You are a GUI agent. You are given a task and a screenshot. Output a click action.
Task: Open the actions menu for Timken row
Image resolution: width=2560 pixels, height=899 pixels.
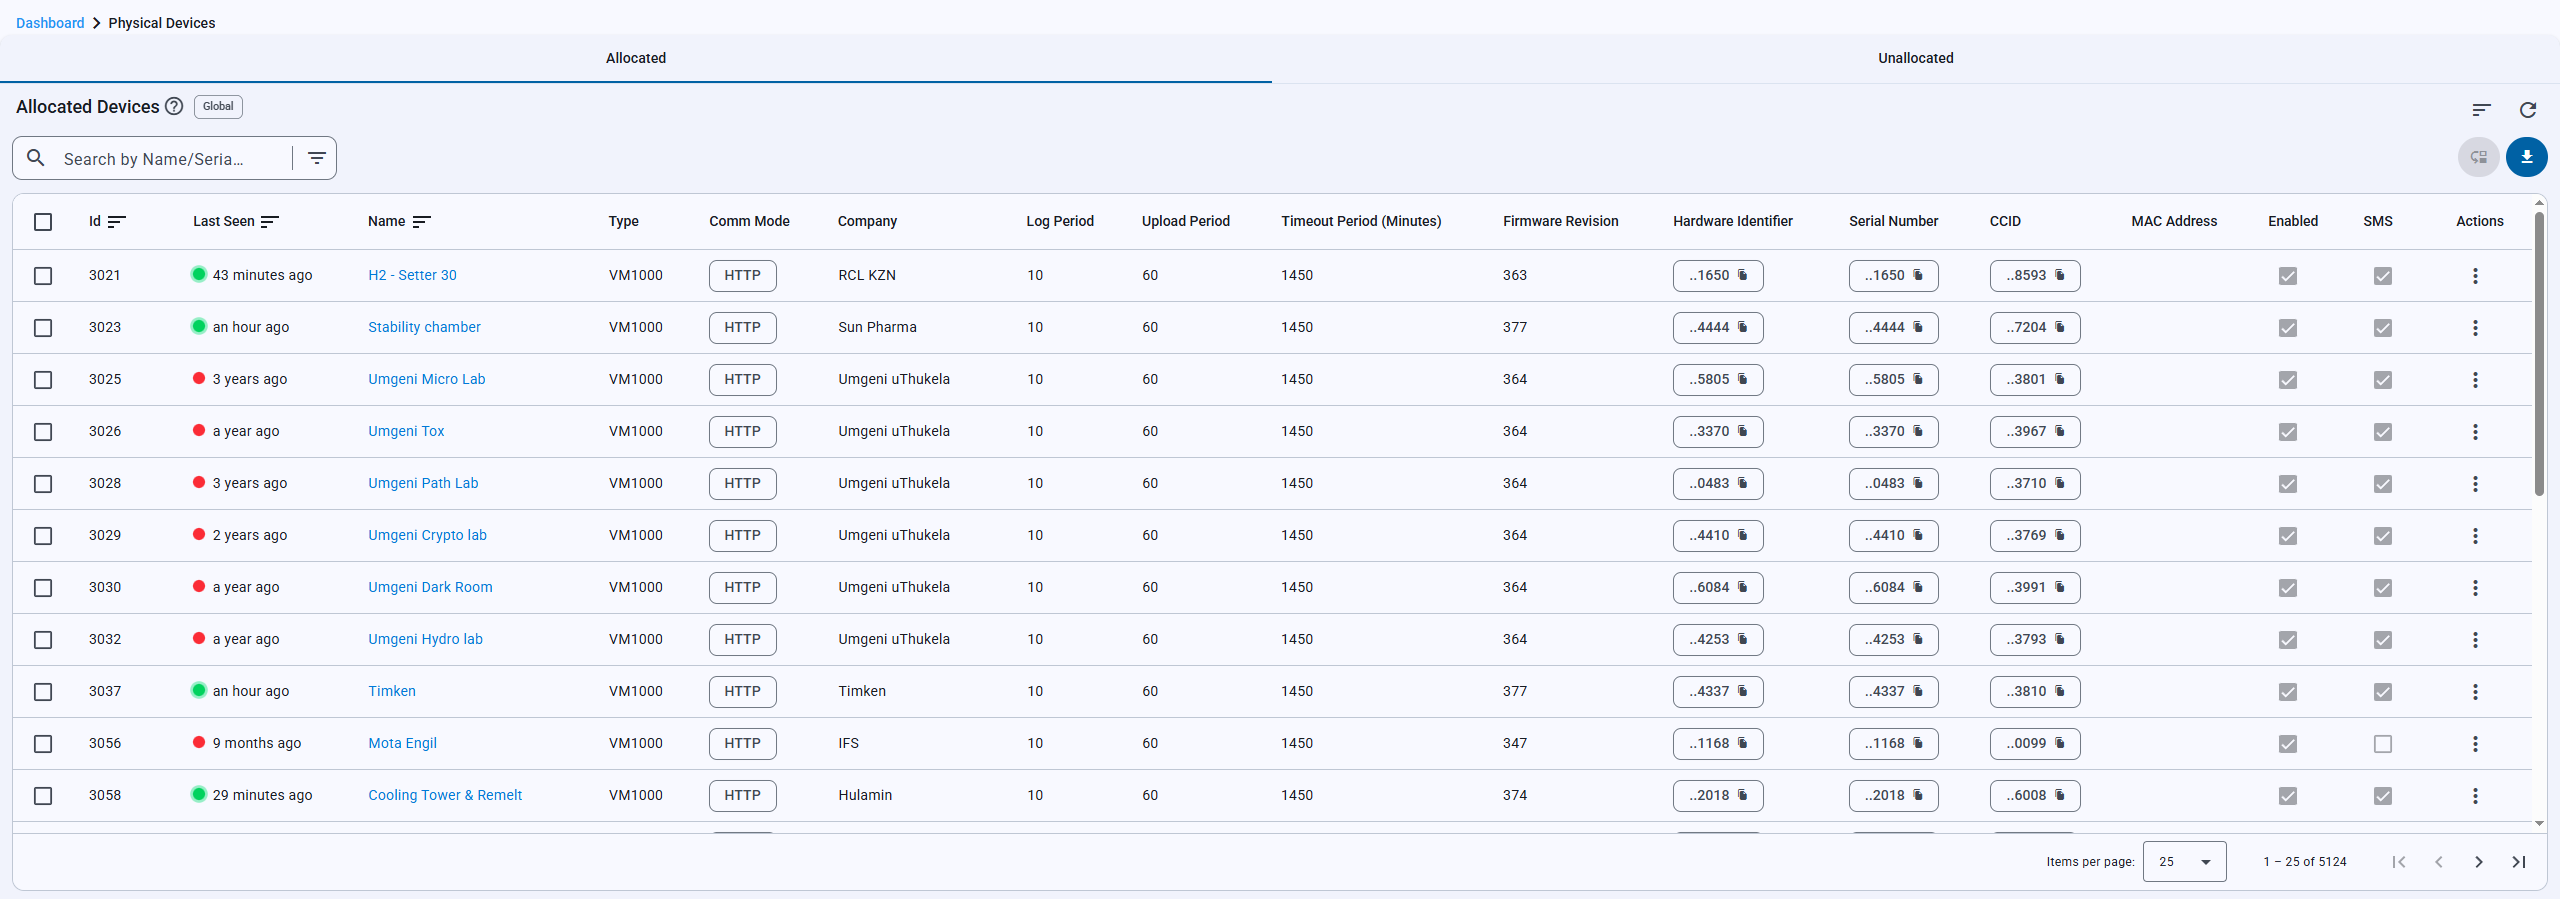(x=2475, y=692)
